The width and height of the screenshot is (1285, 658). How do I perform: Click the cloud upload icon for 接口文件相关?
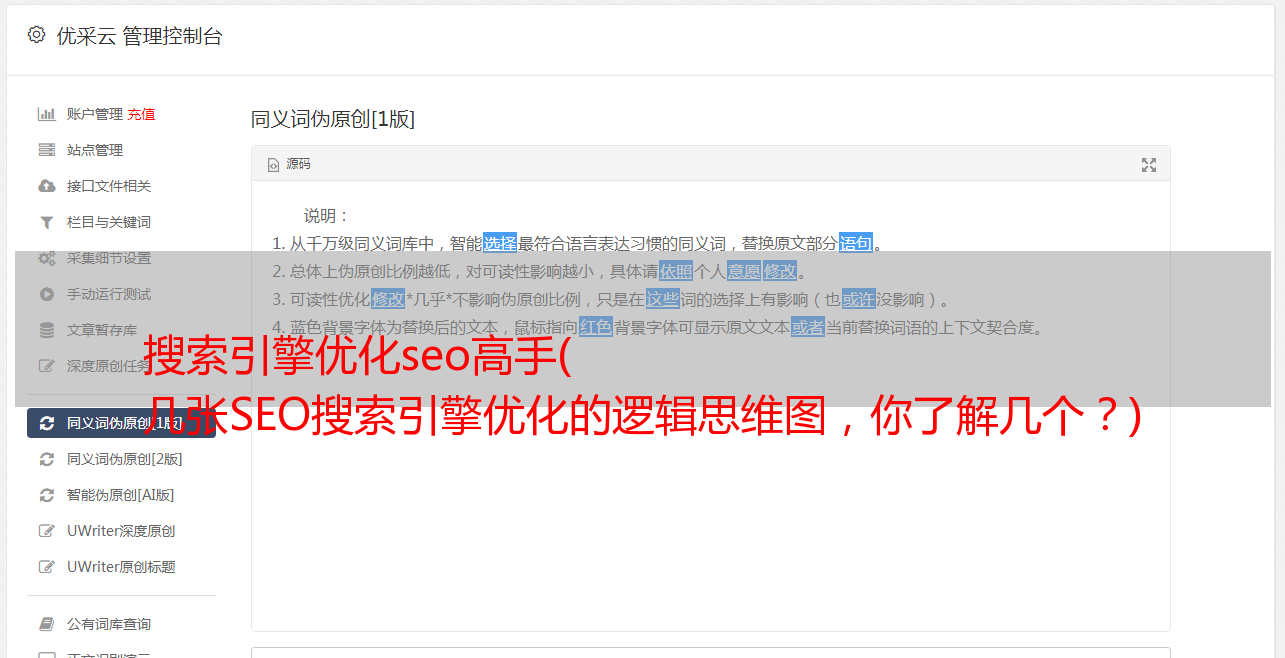[46, 186]
